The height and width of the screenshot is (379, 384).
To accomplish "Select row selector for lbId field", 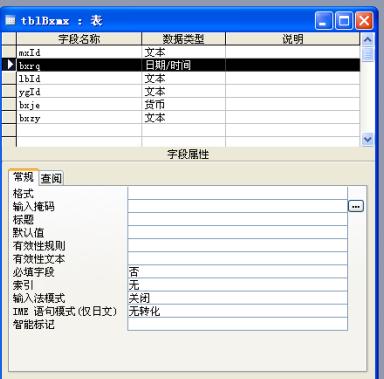I will pyautogui.click(x=9, y=78).
